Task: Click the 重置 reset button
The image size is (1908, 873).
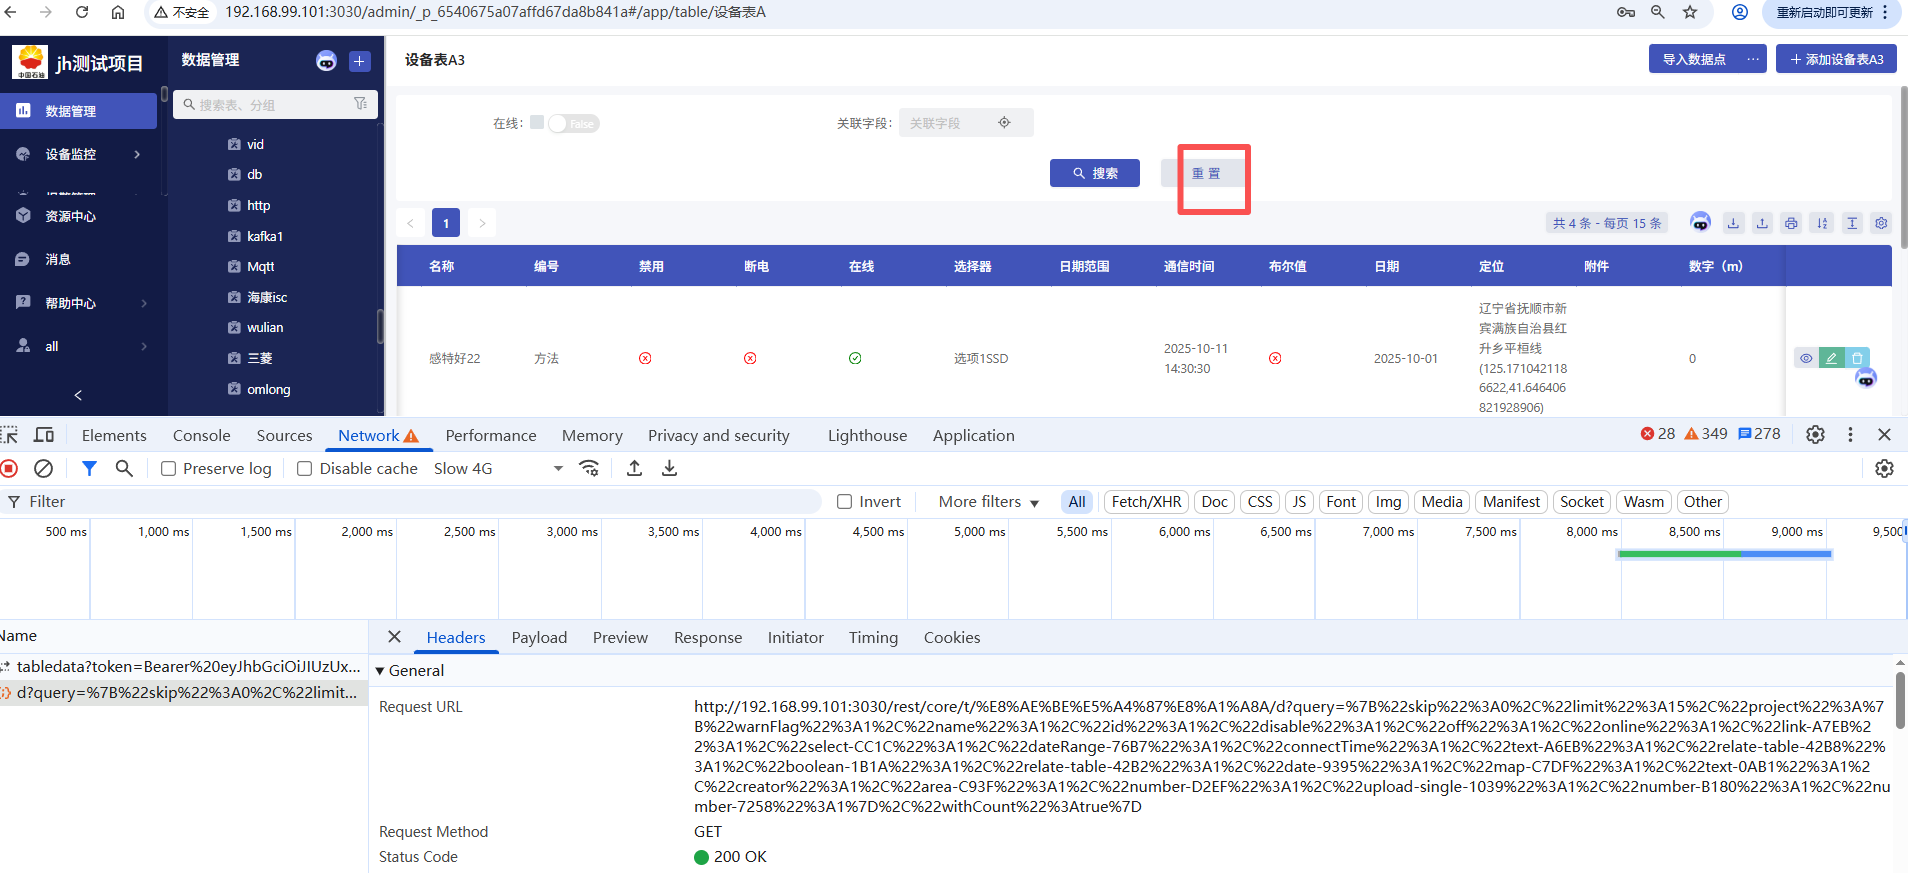Action: click(x=1205, y=173)
